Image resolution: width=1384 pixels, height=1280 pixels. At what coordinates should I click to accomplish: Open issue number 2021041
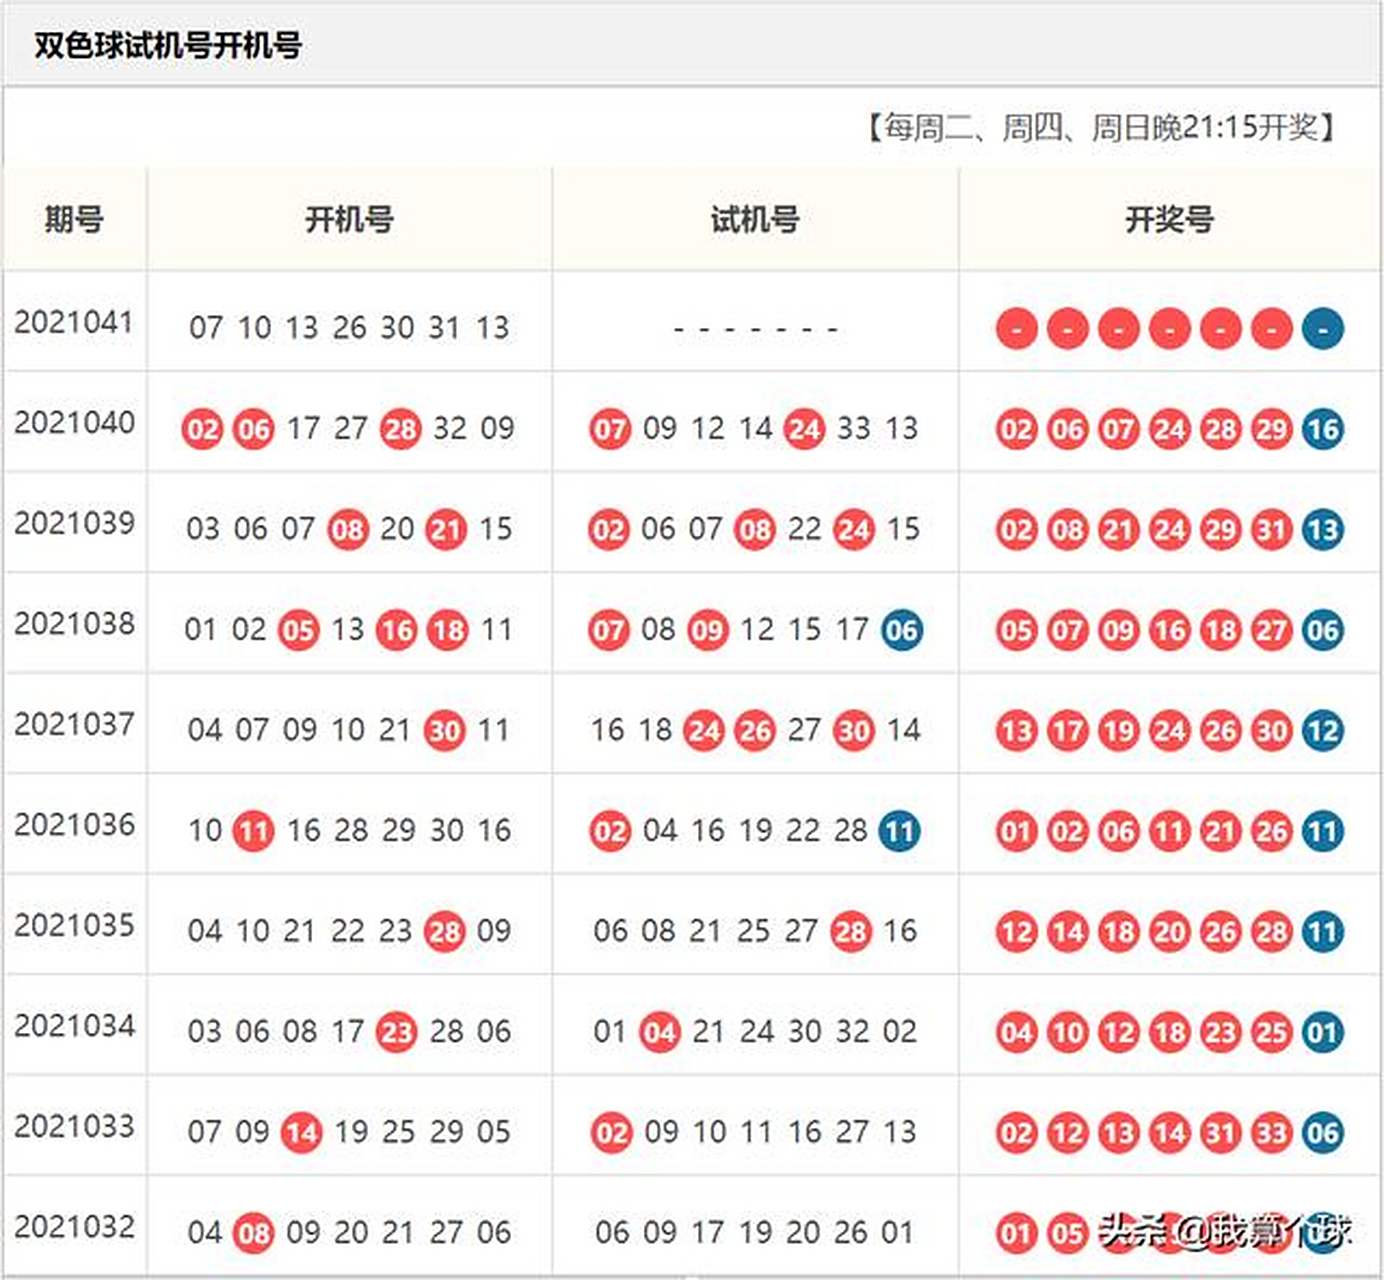click(74, 322)
